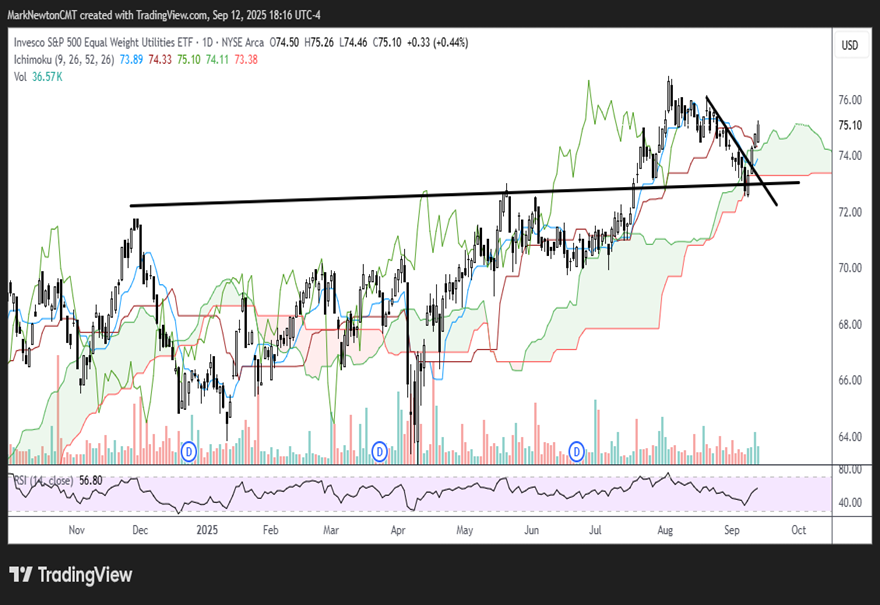Viewport: 880px width, 605px height.
Task: Click the Nov label on the time axis
Action: tap(76, 530)
